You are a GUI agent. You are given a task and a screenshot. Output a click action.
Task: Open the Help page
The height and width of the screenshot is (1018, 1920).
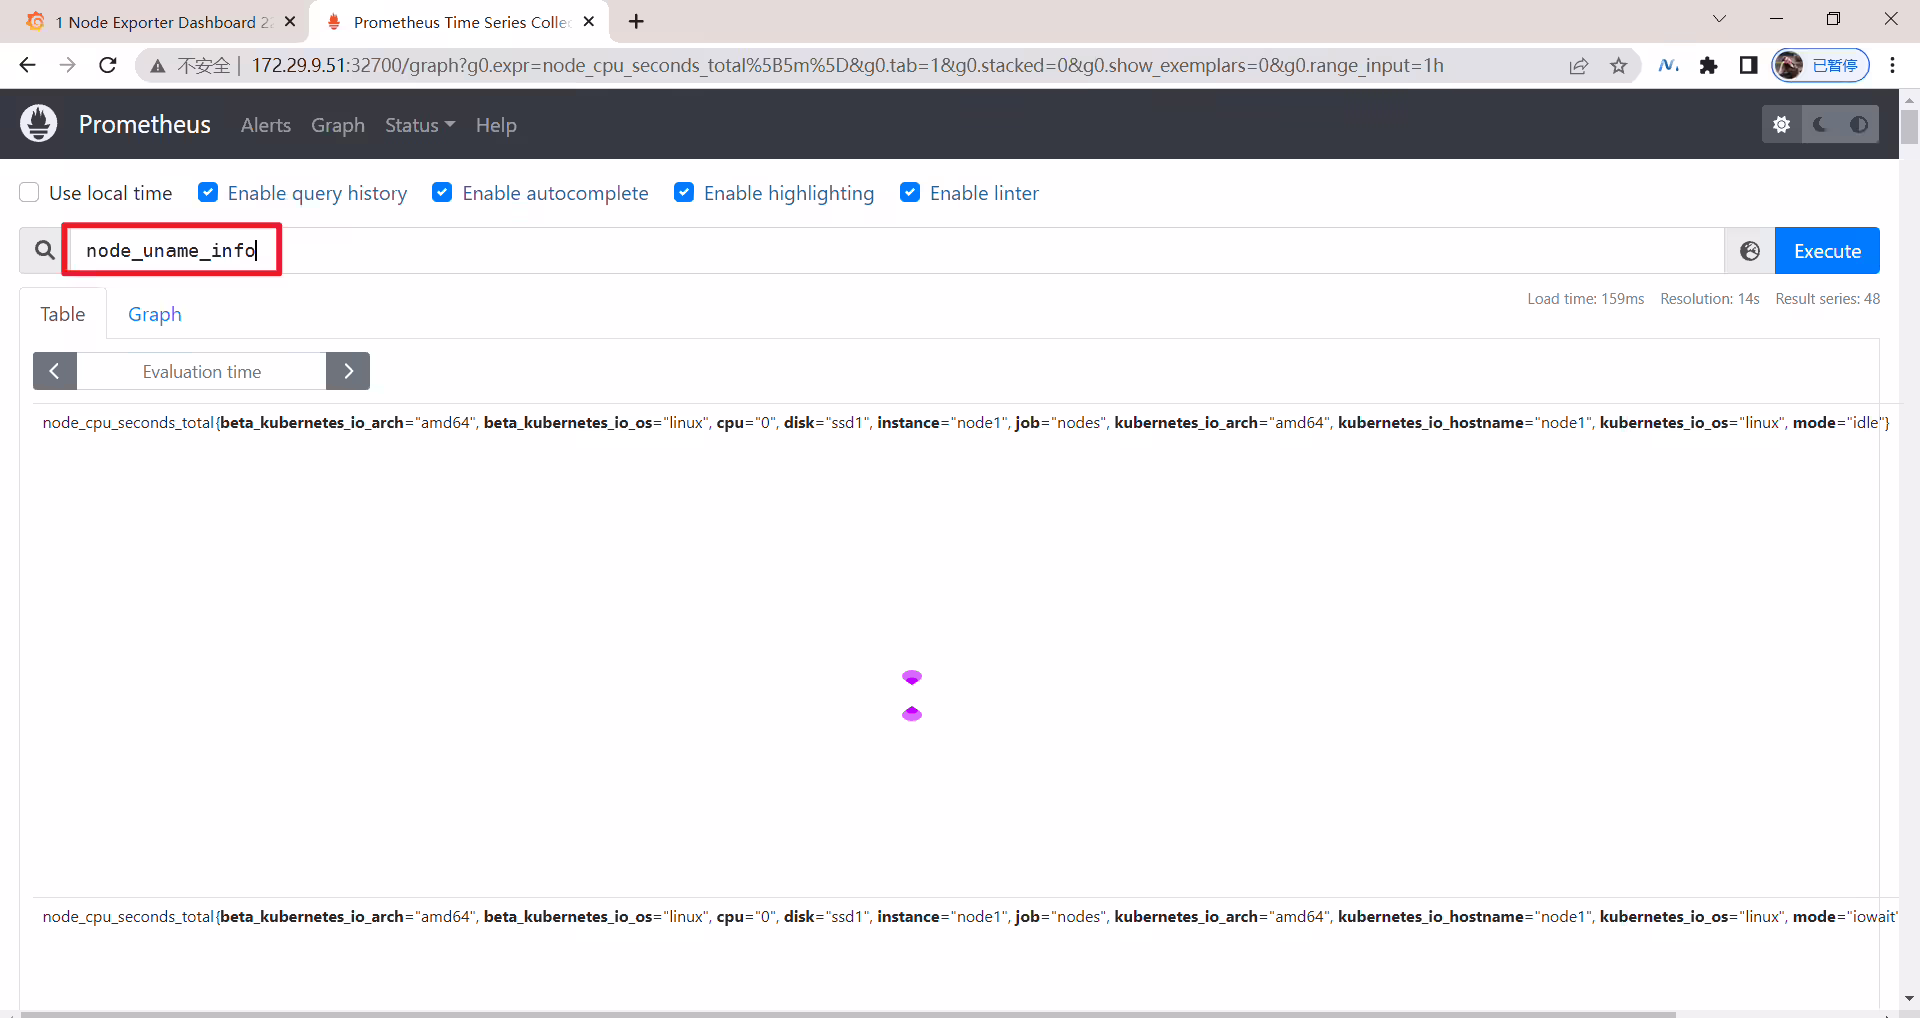(496, 125)
